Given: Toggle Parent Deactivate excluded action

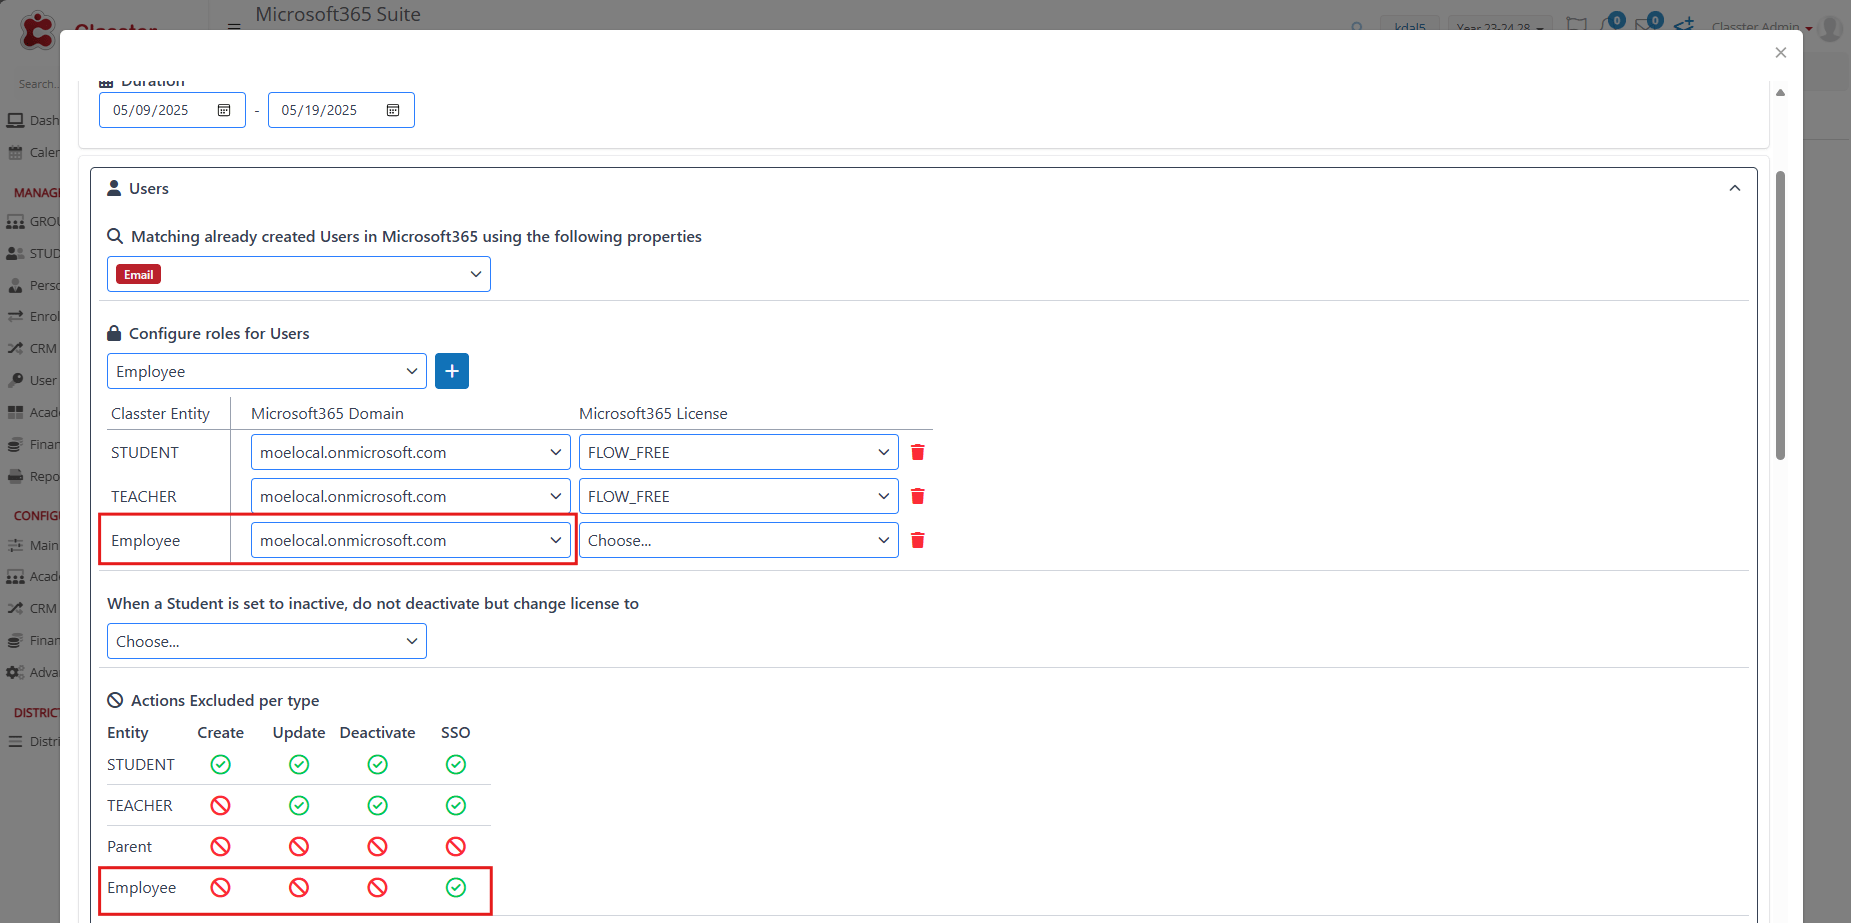Looking at the screenshot, I should 377,846.
